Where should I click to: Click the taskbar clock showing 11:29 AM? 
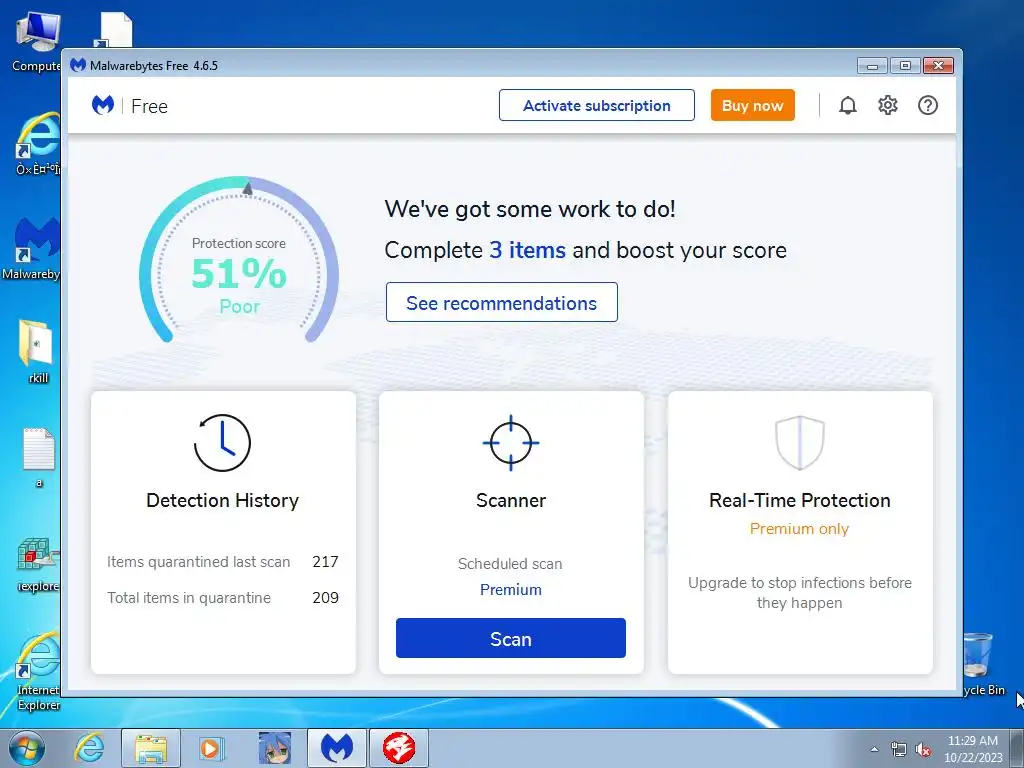(x=972, y=748)
